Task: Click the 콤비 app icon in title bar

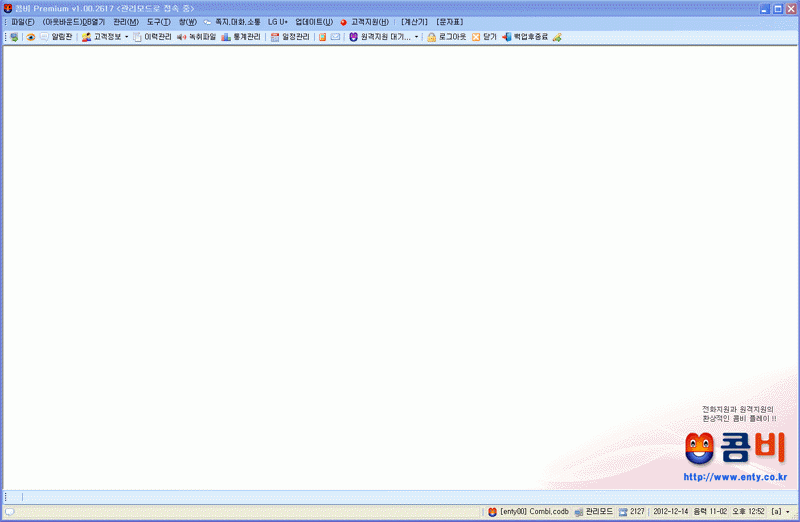Action: tap(8, 8)
